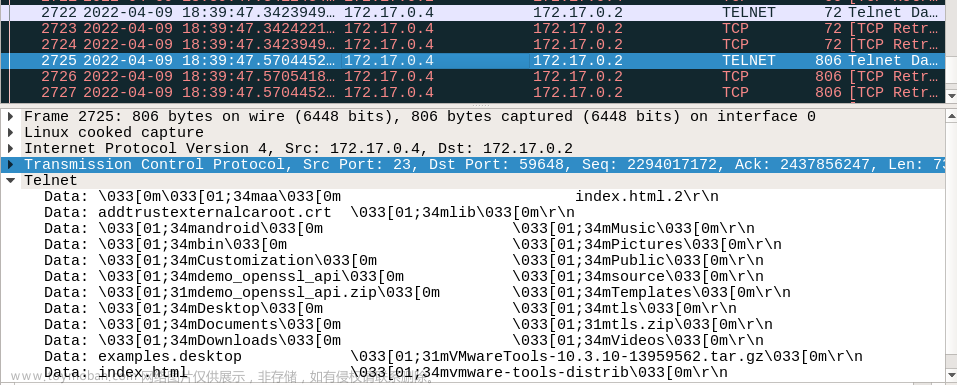Click packet number 2727 in the list
This screenshot has height=385, width=957.
tap(59, 92)
